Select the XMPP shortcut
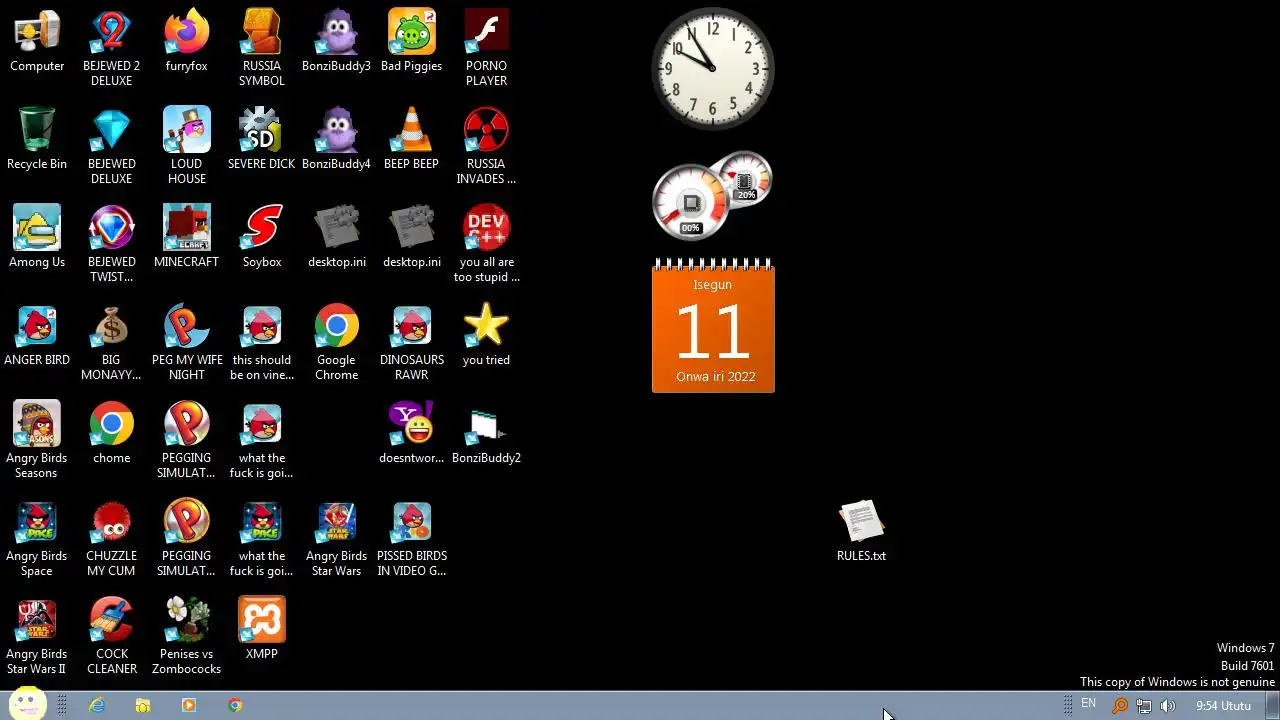This screenshot has height=720, width=1280. click(262, 630)
